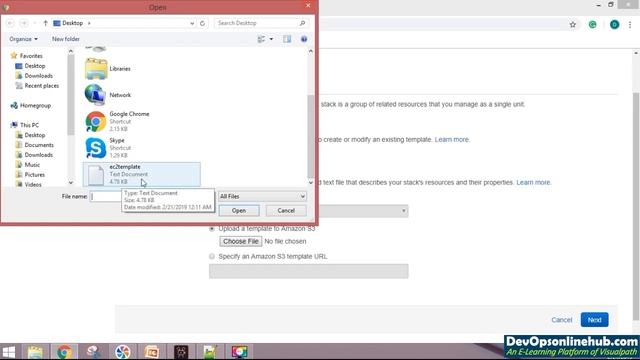Select Specify an Amazon S3 template URL
This screenshot has width=640, height=360.
(211, 257)
